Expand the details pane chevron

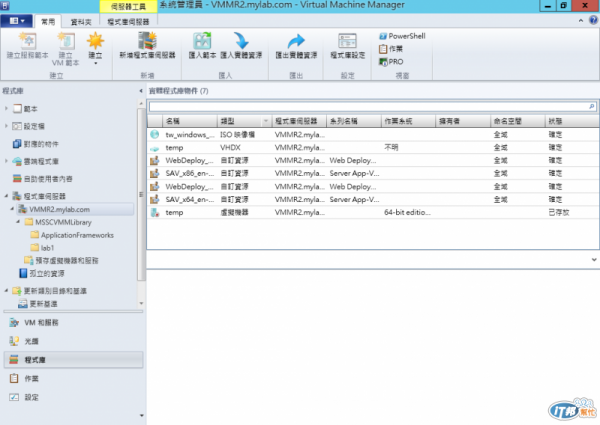pos(594,260)
